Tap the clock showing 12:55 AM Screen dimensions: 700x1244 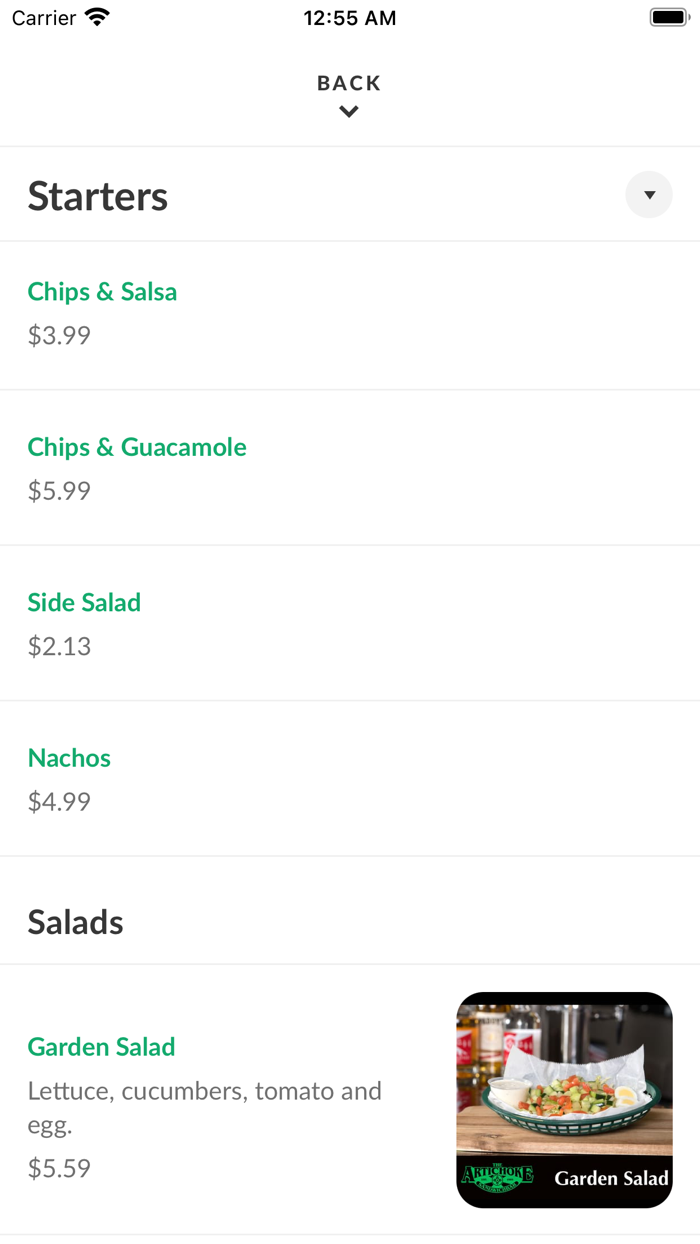click(x=350, y=17)
